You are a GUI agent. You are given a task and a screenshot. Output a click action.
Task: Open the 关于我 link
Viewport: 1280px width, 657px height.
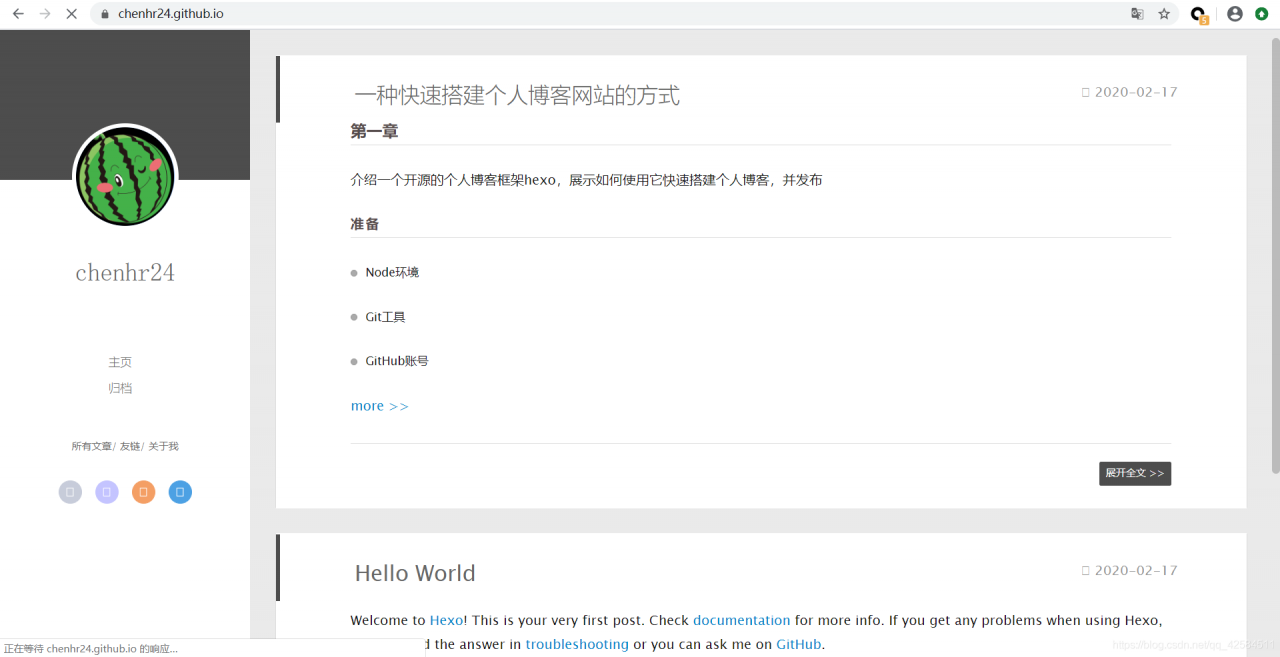[x=163, y=446]
